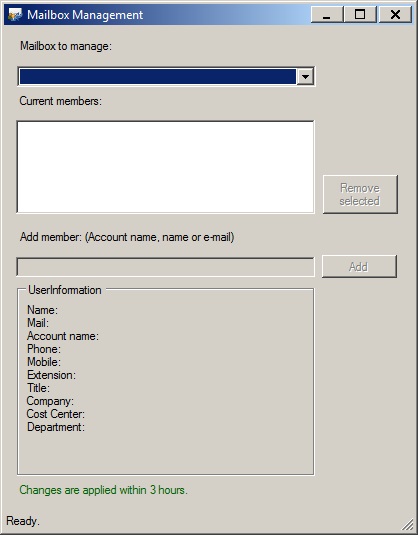Click the Department: label
The width and height of the screenshot is (418, 535).
click(x=56, y=427)
